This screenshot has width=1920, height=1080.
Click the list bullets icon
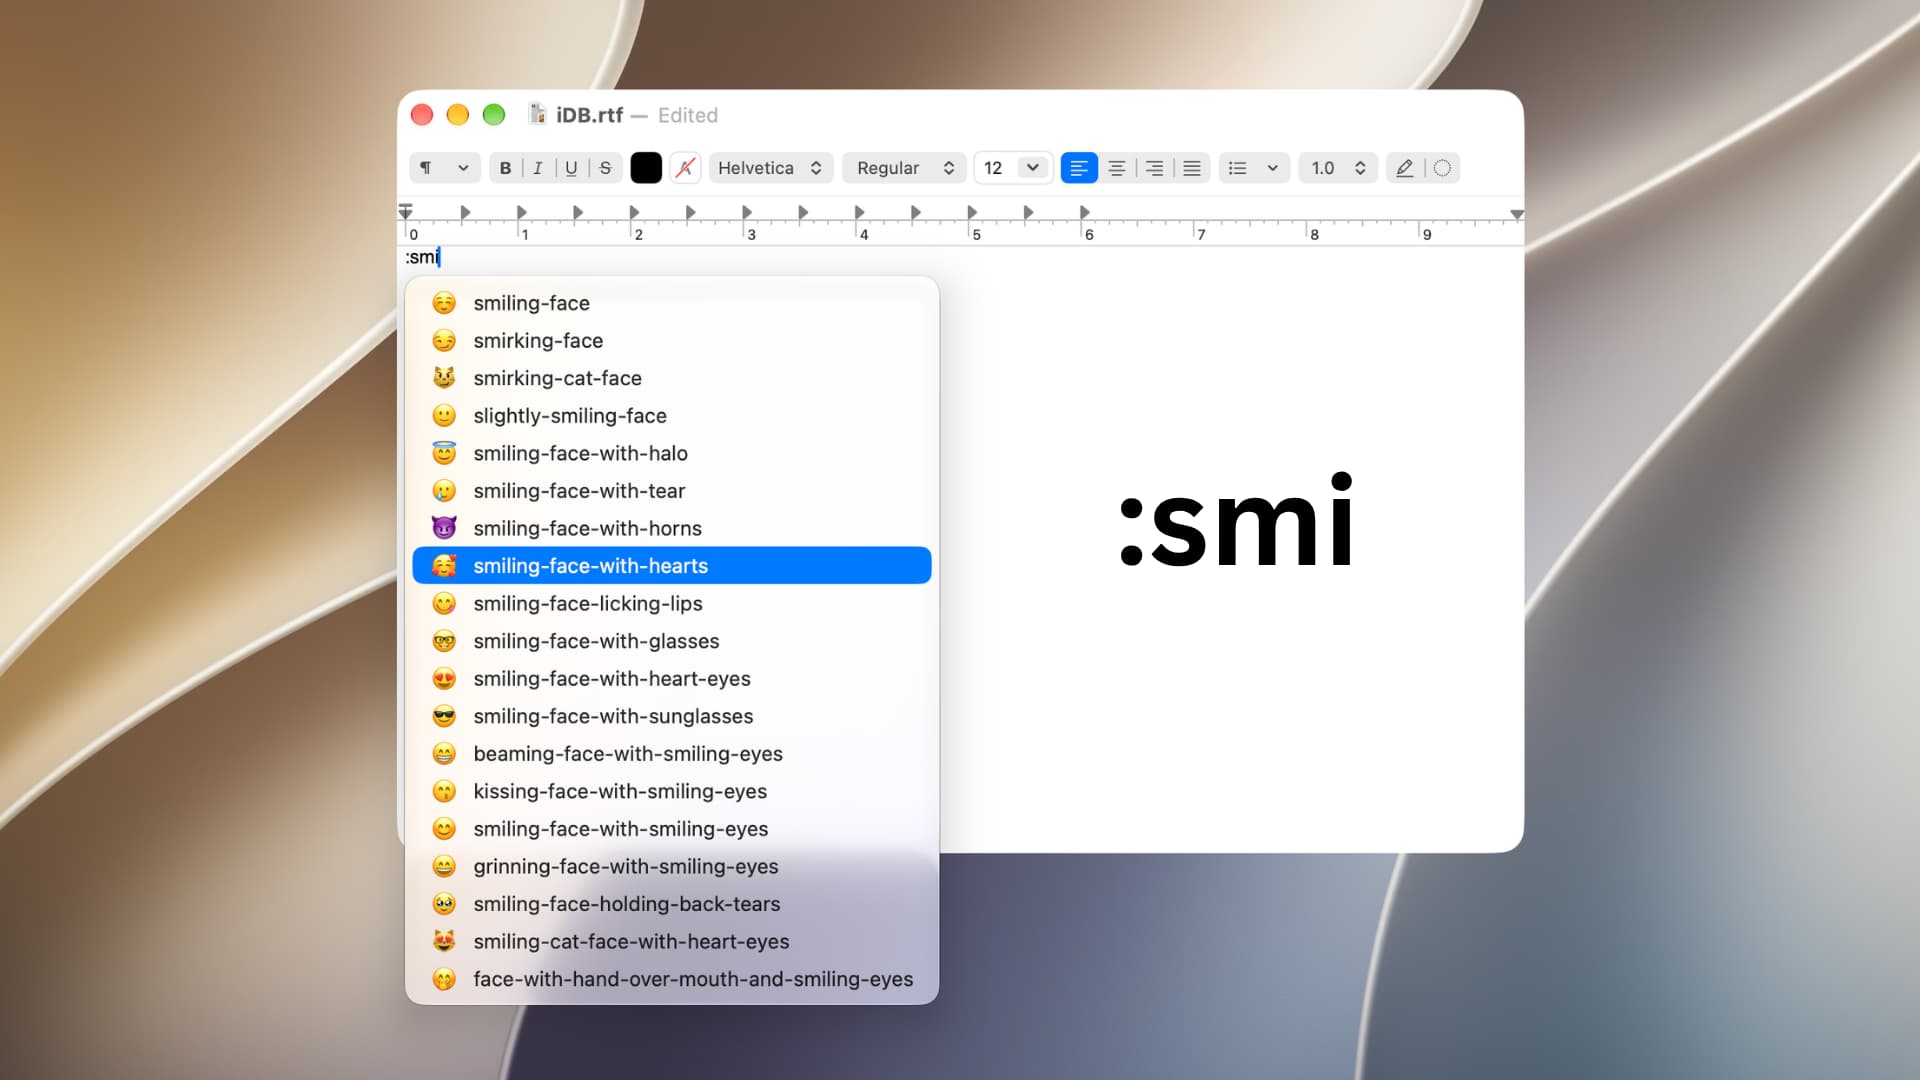1238,168
